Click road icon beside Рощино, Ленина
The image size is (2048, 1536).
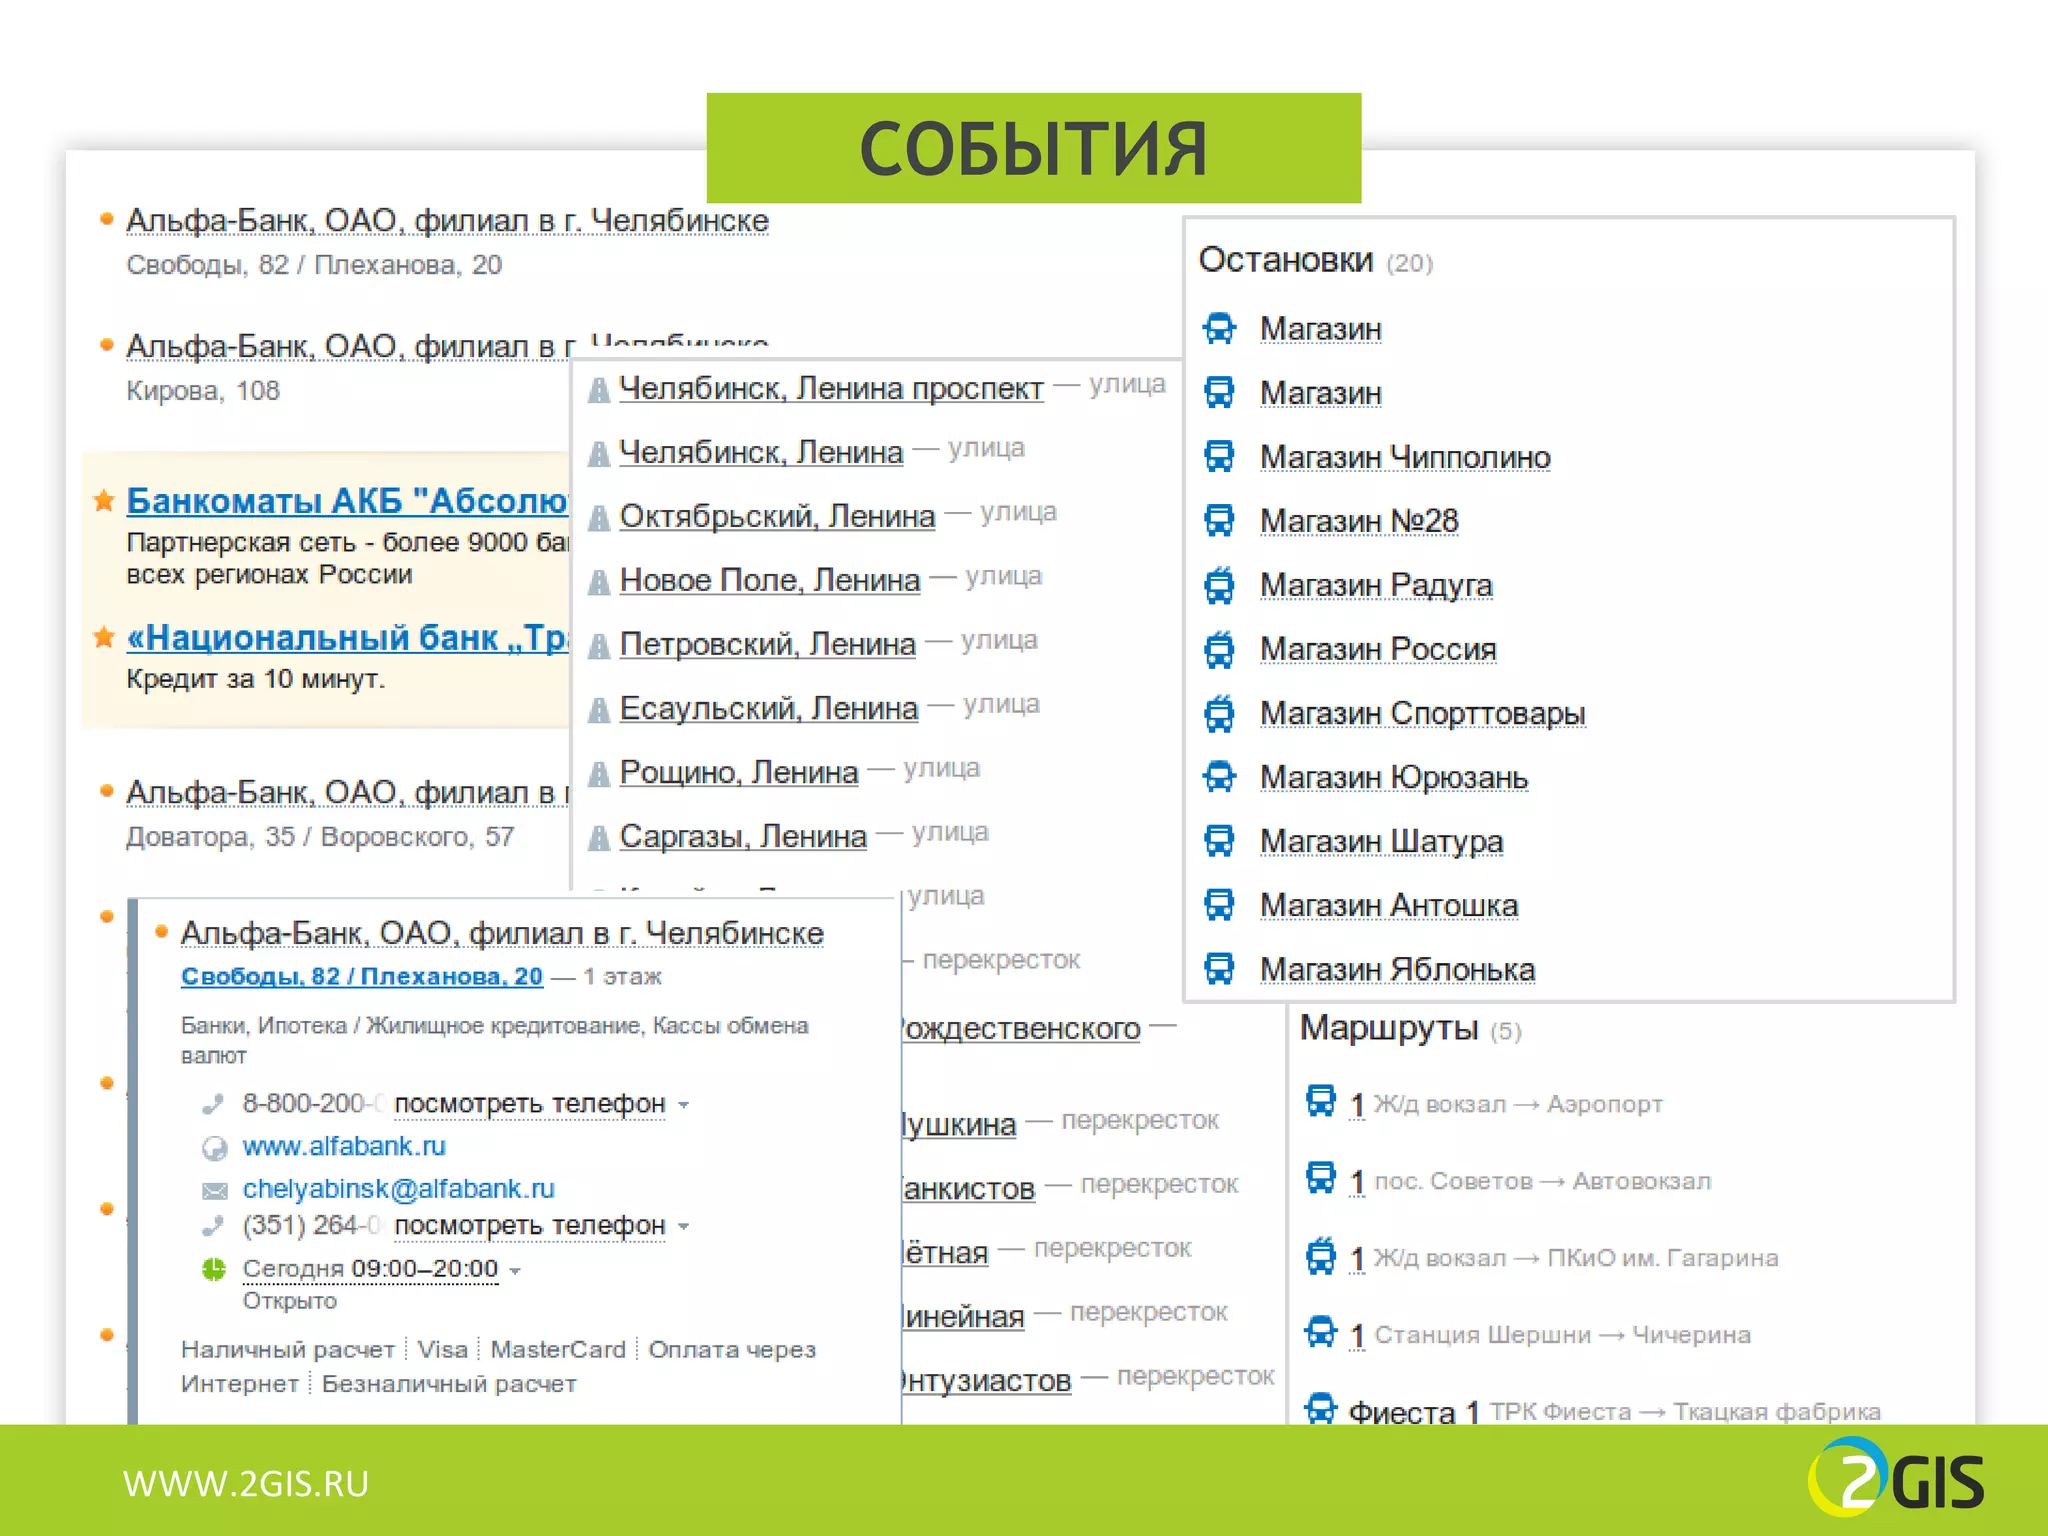[x=599, y=773]
